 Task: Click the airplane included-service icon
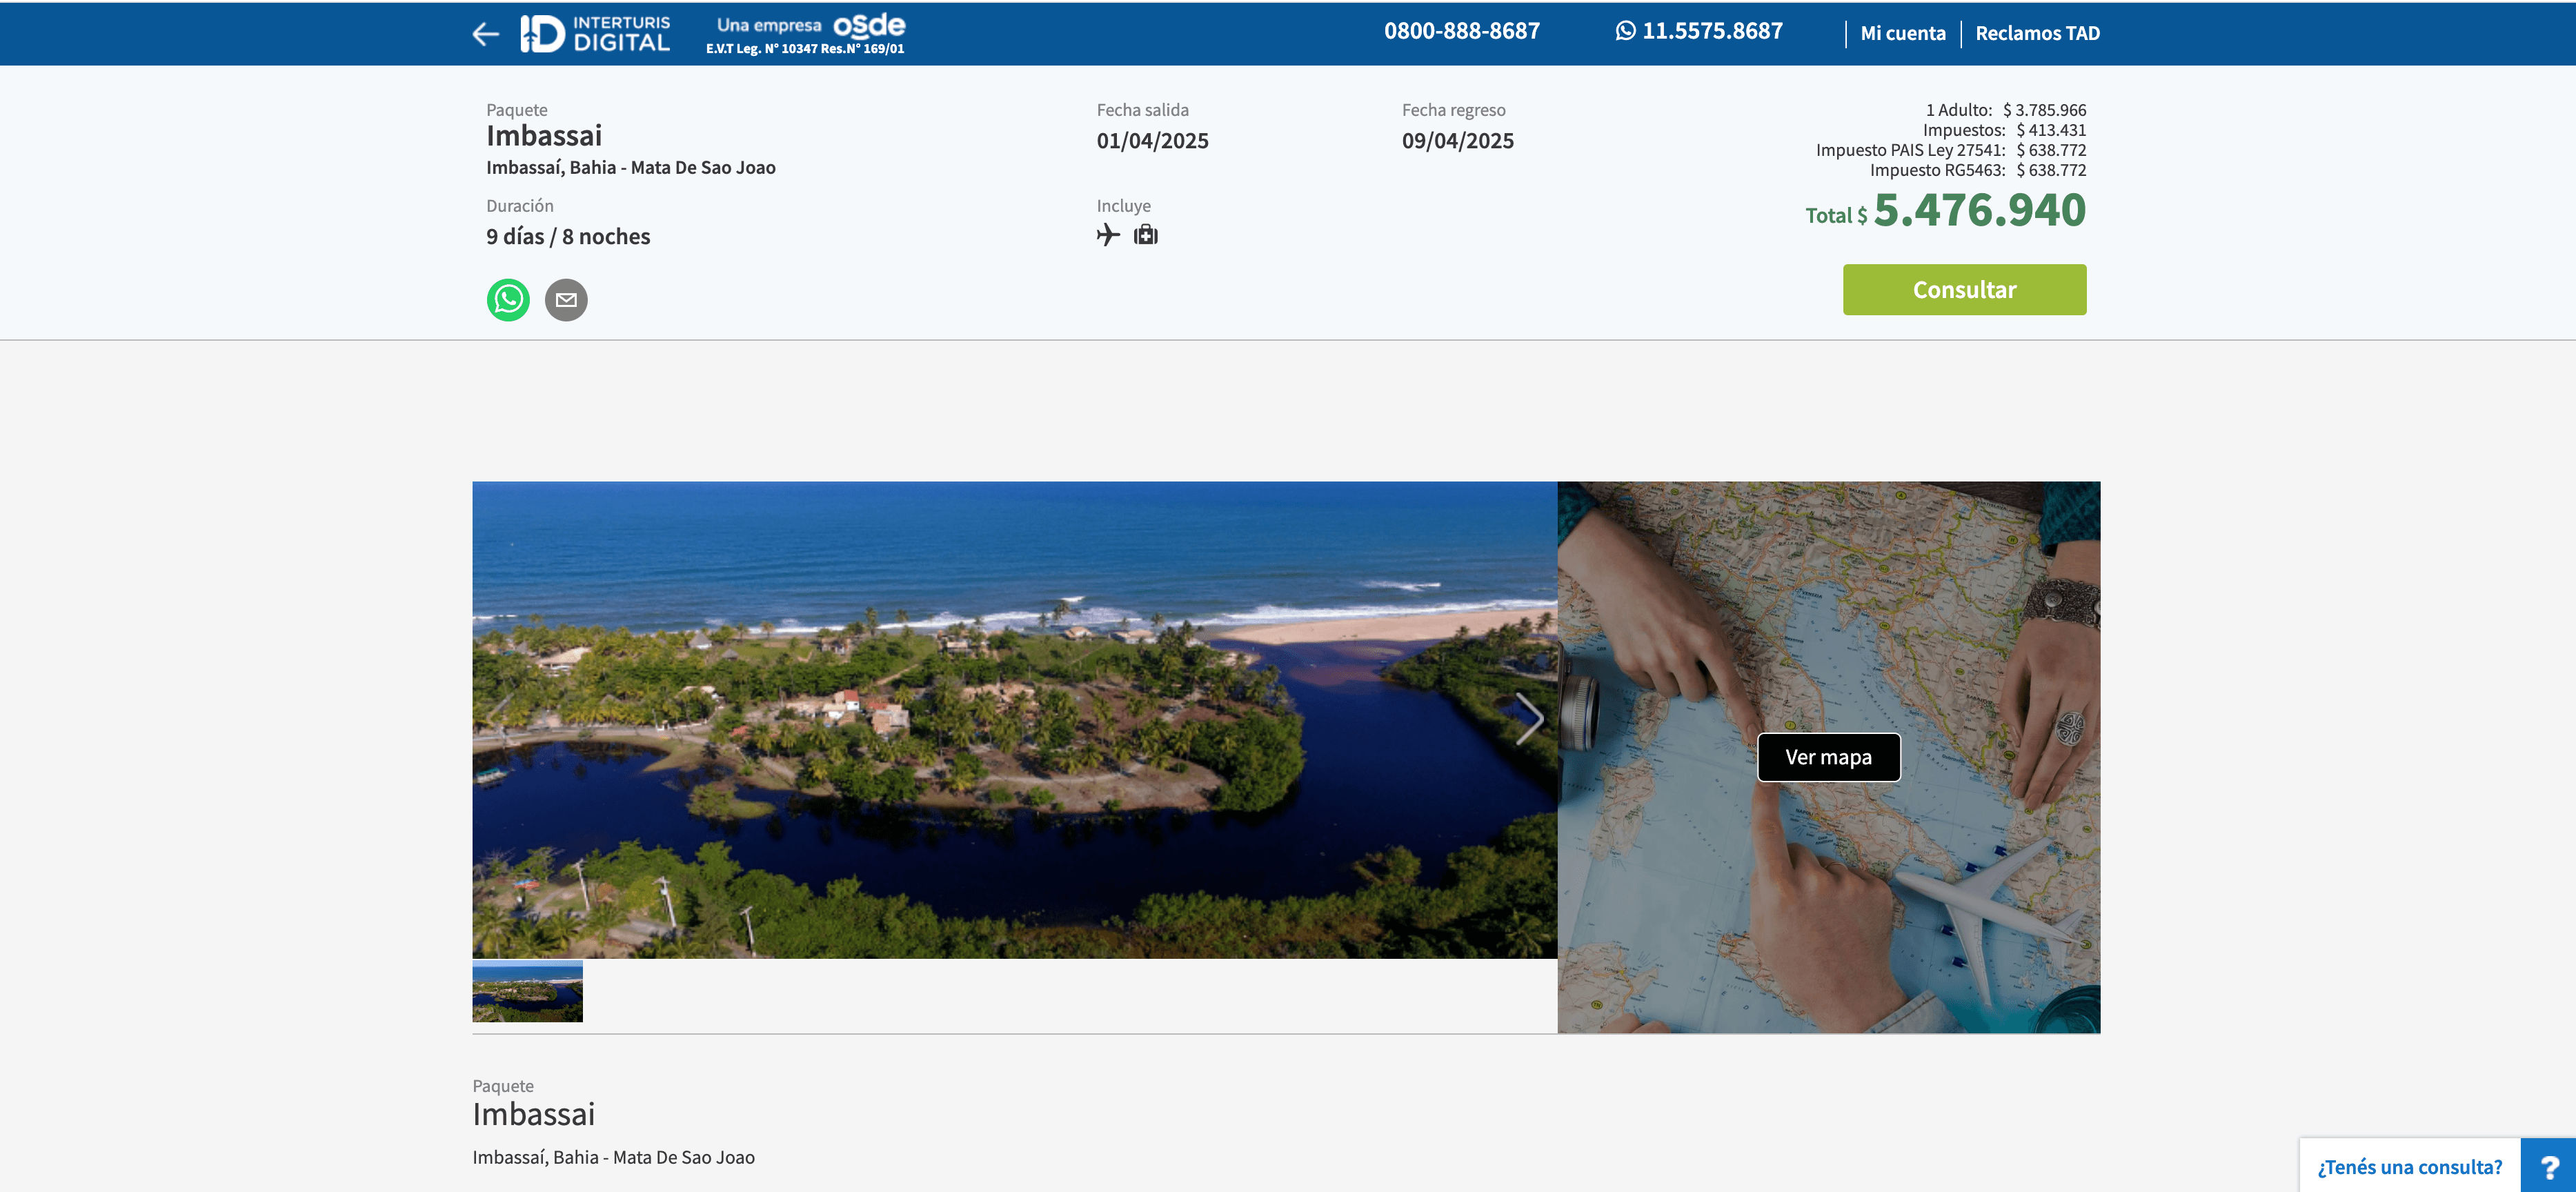click(x=1108, y=235)
